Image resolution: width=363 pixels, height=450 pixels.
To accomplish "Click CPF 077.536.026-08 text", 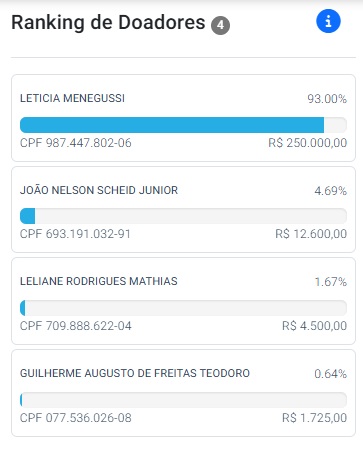I will click(76, 418).
